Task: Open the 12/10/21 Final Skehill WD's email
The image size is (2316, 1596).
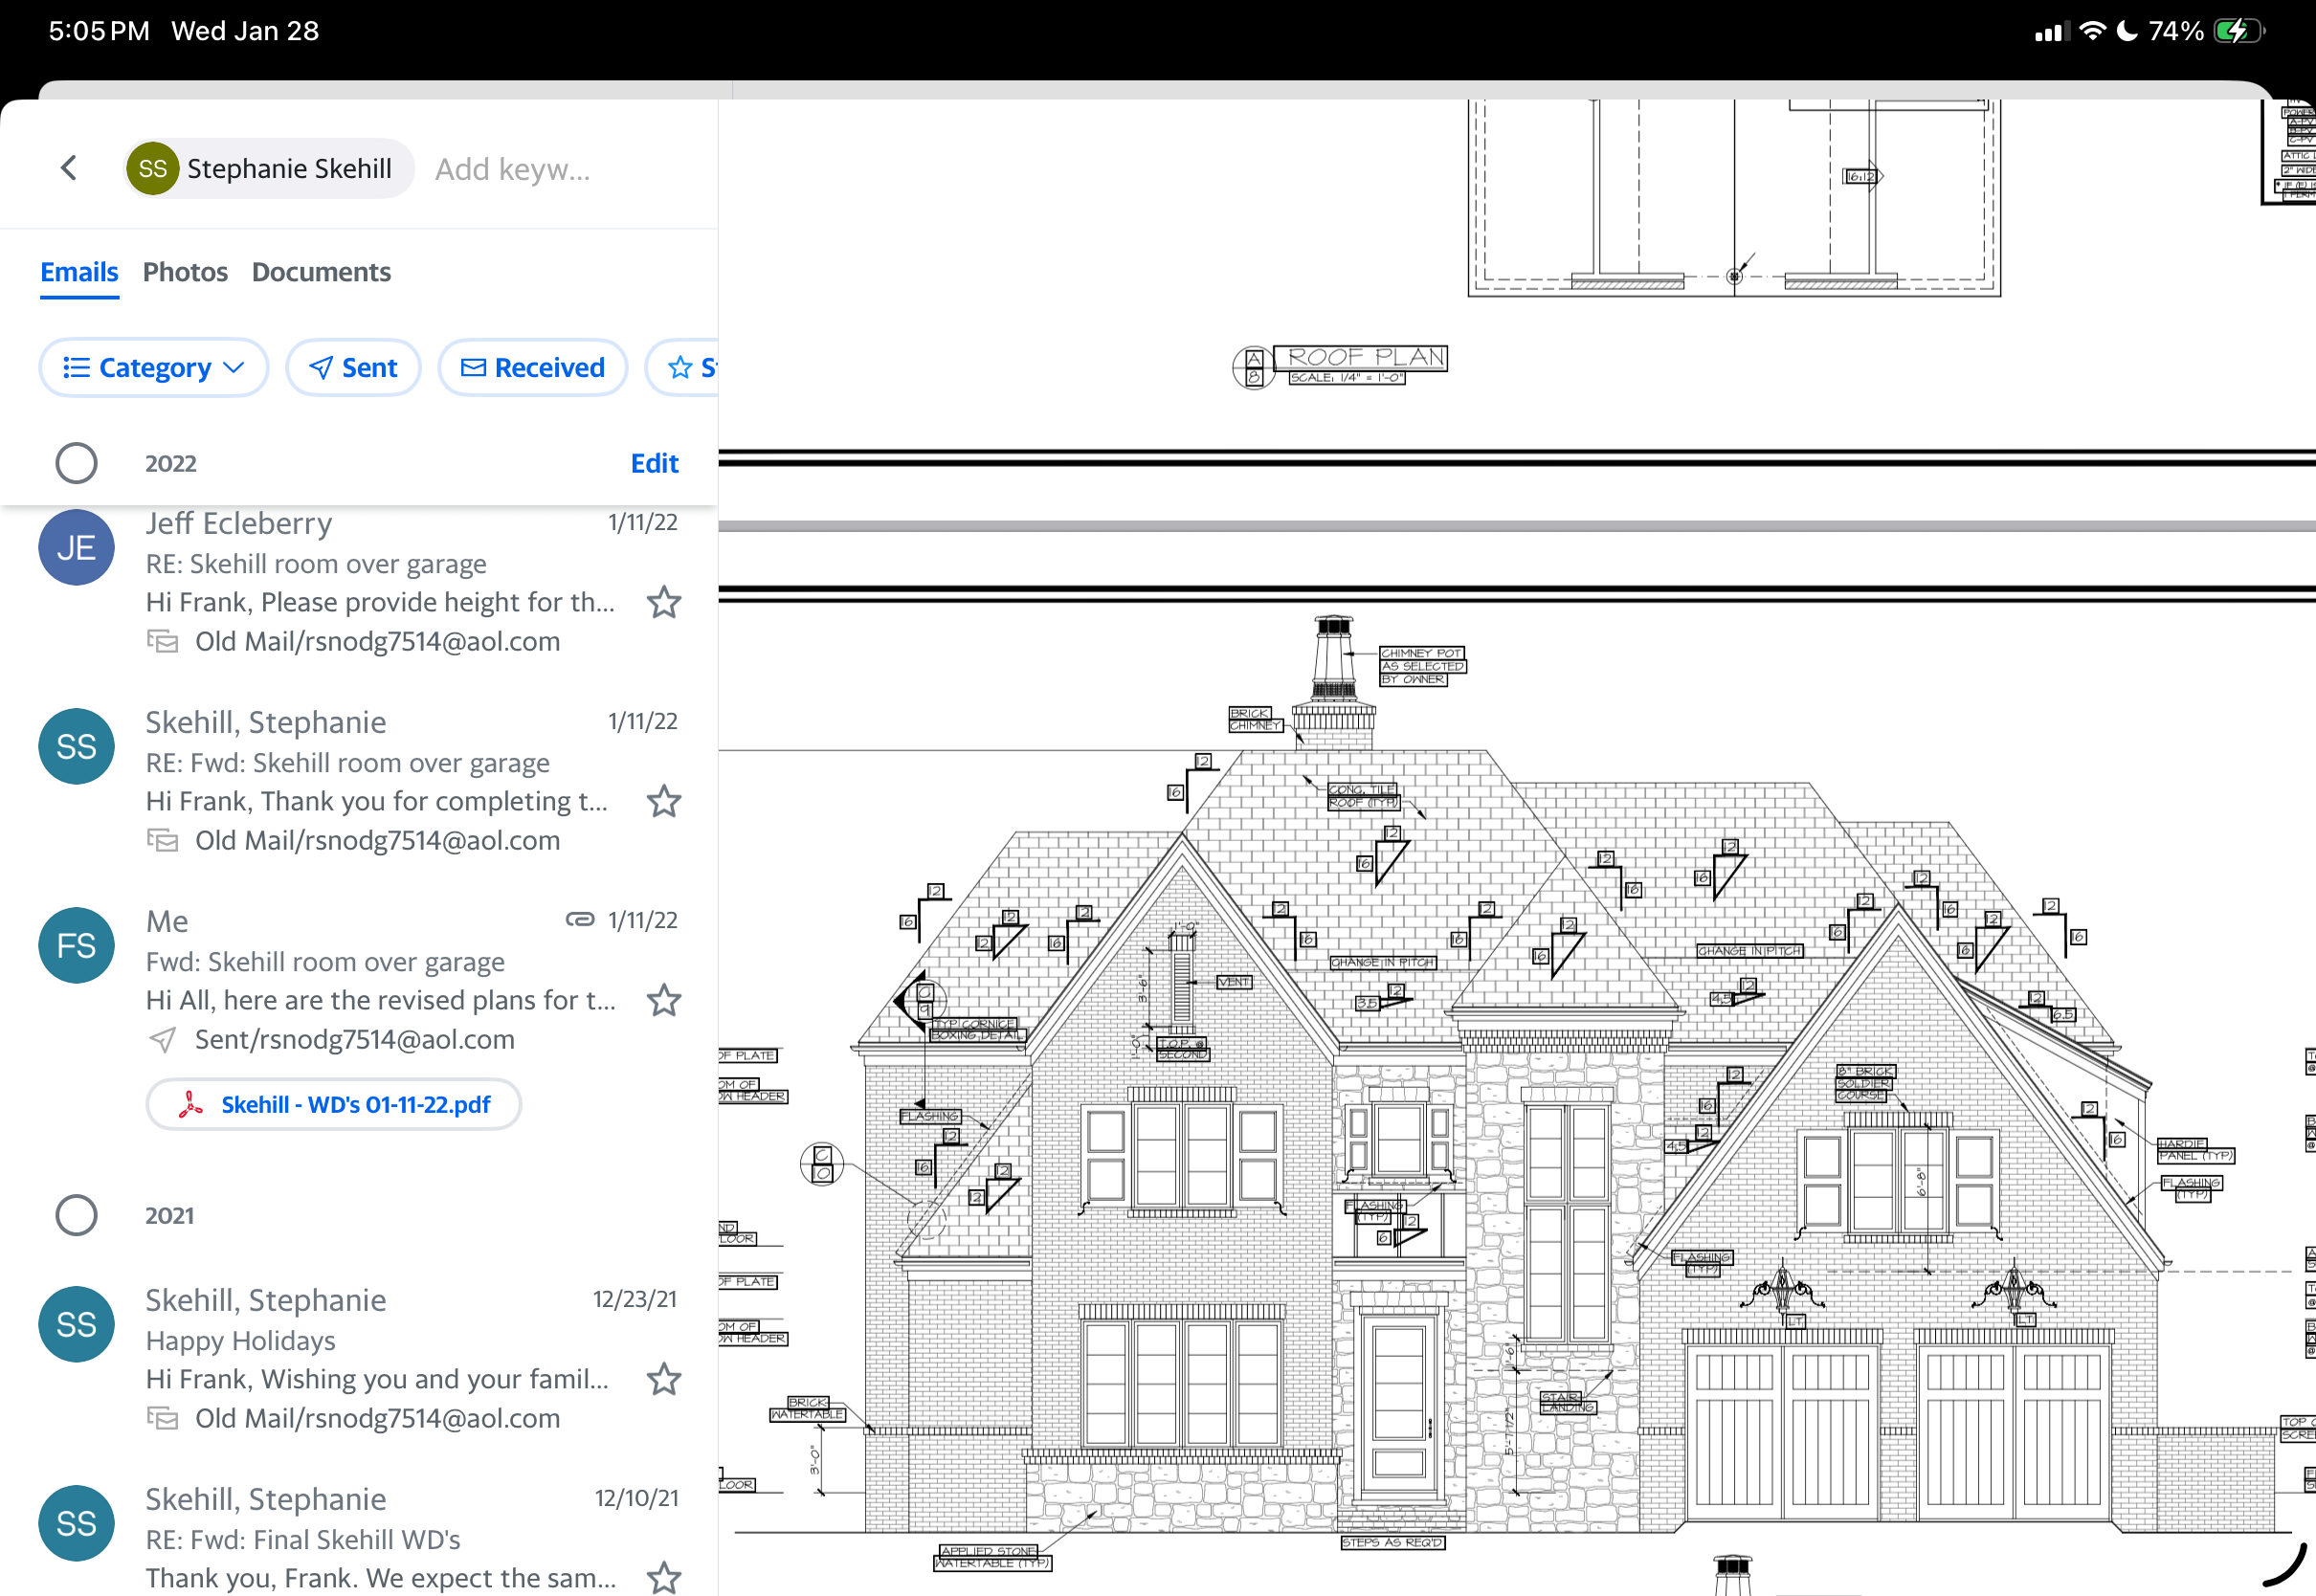Action: (380, 1538)
